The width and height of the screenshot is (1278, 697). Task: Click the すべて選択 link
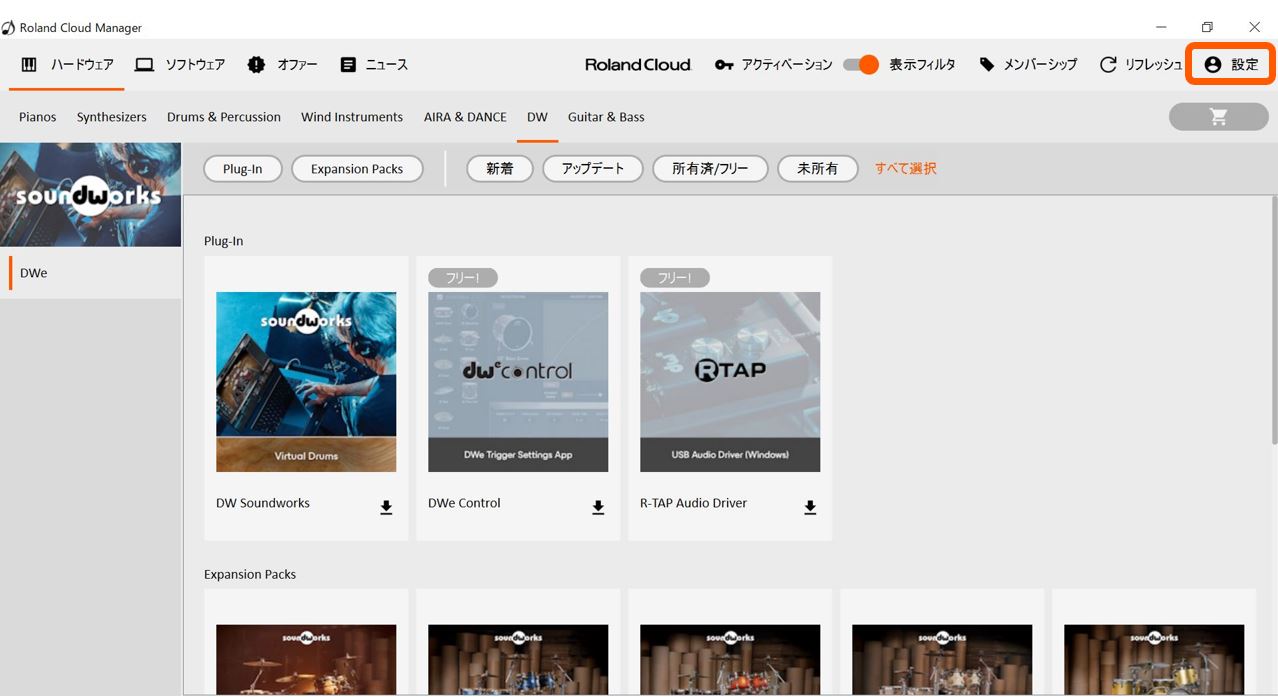906,169
